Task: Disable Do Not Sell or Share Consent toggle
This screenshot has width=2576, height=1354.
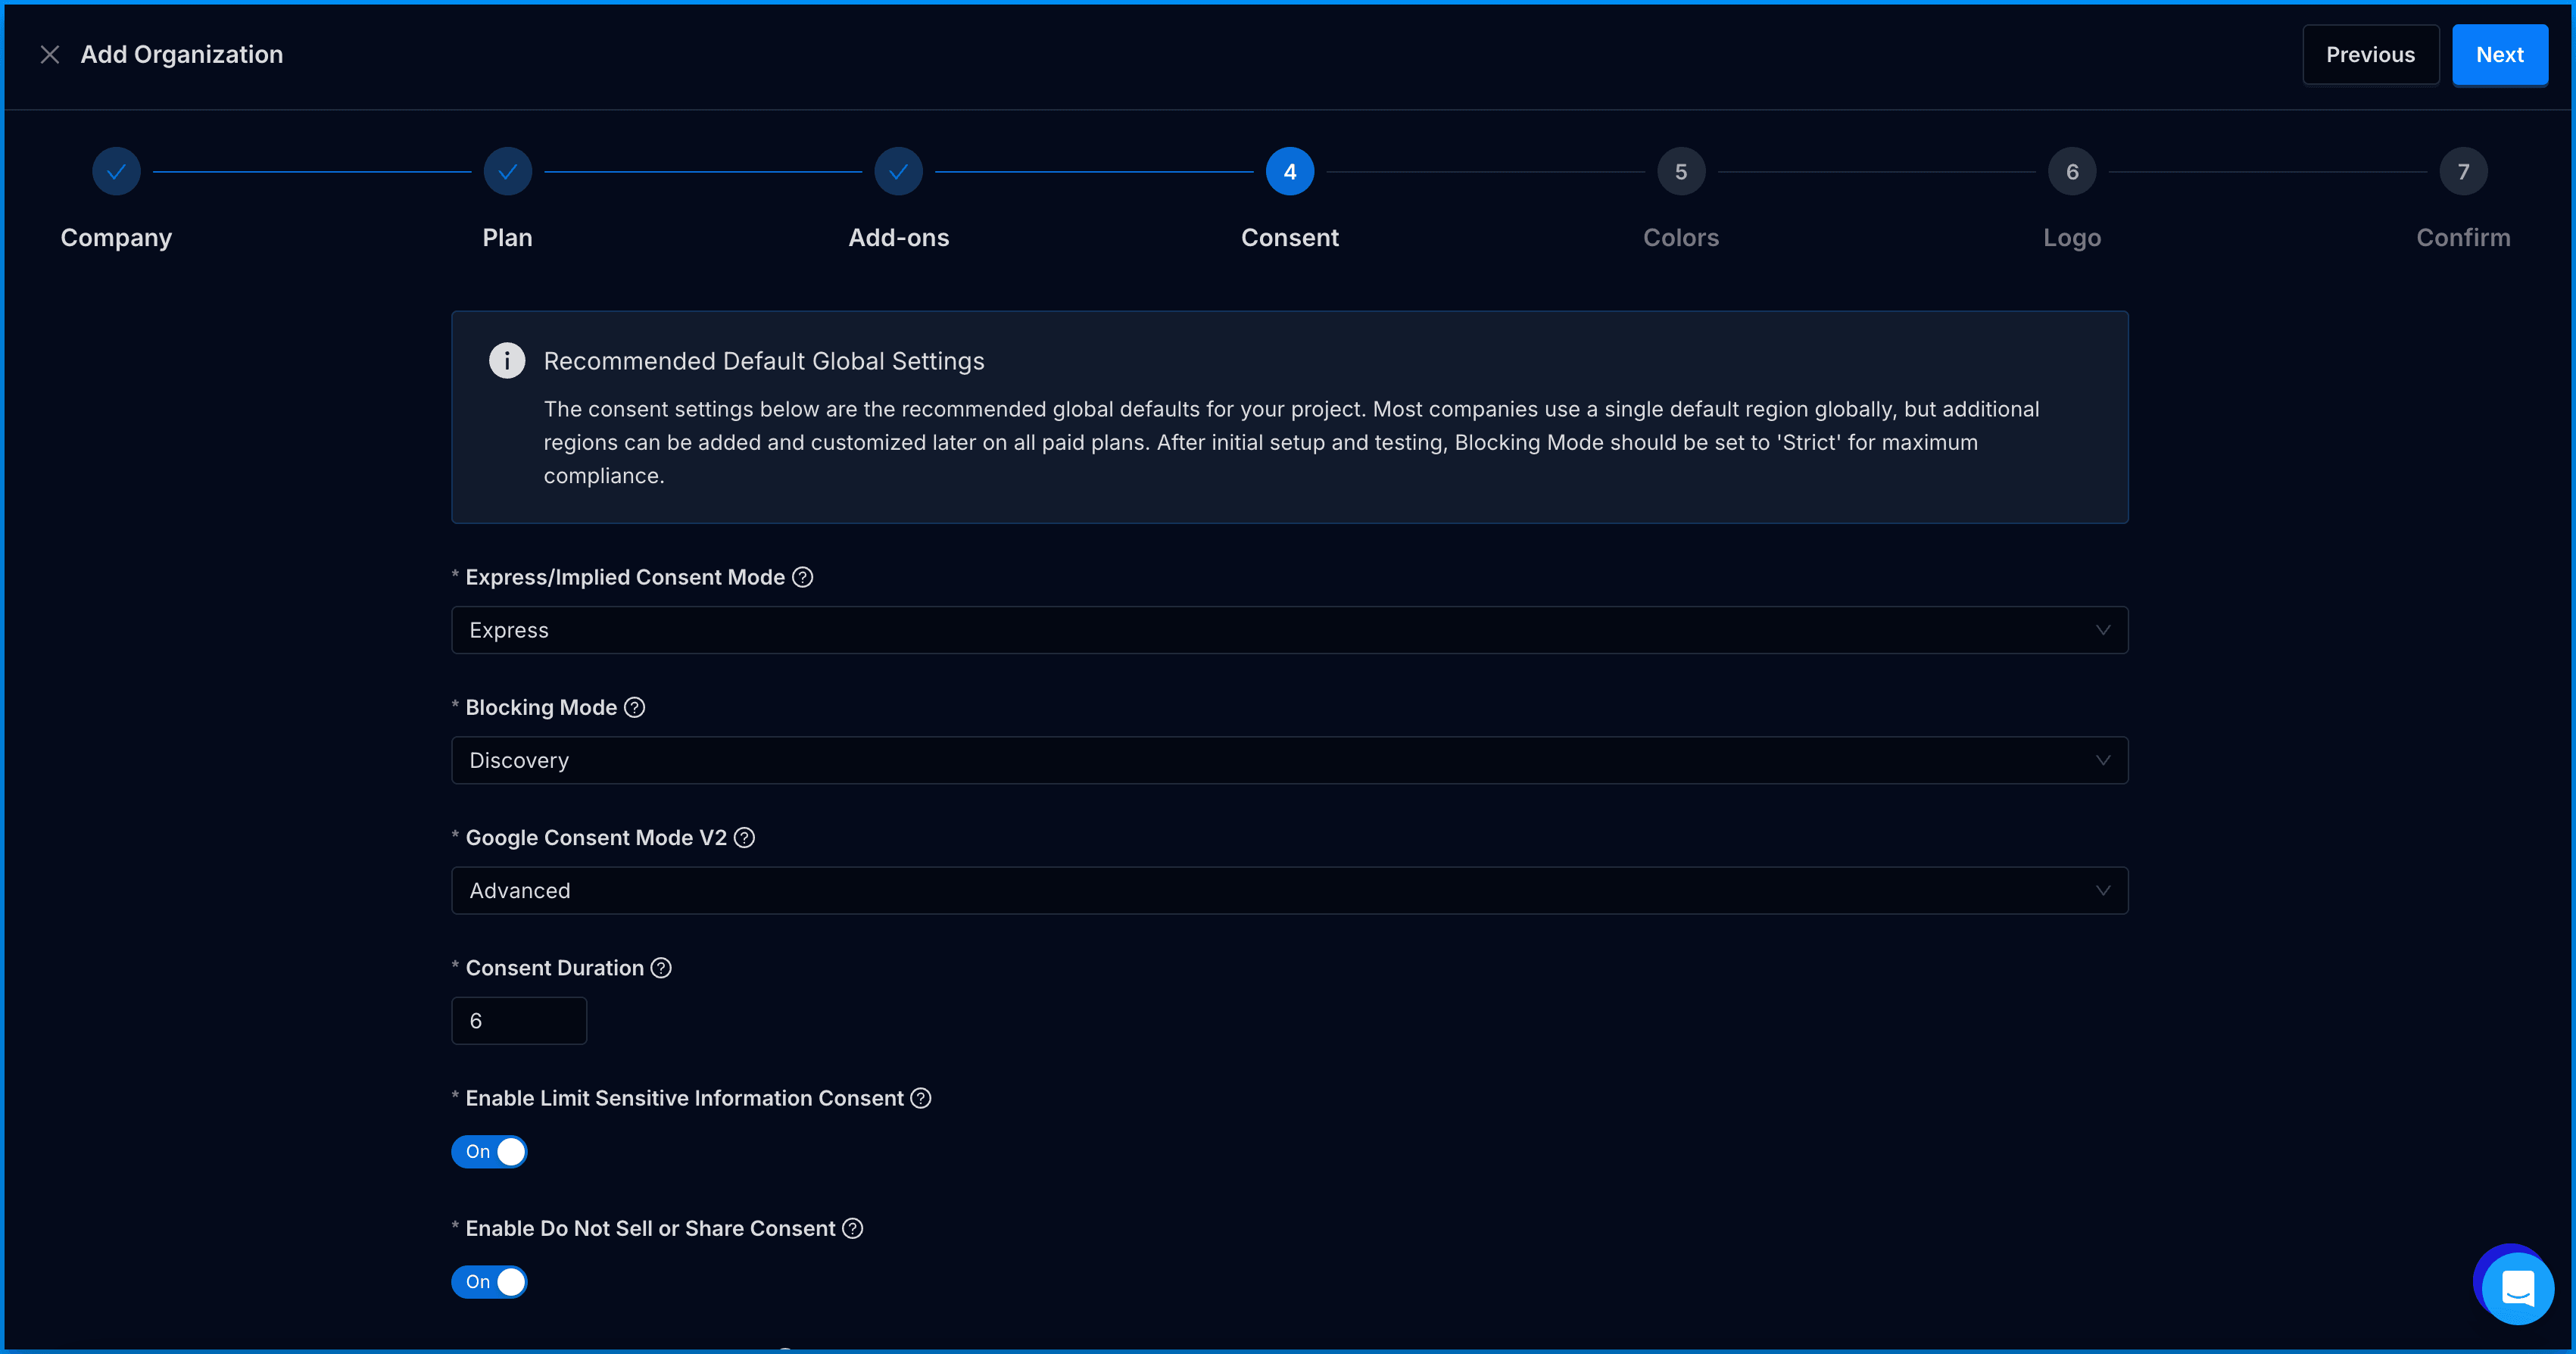Action: coord(489,1281)
